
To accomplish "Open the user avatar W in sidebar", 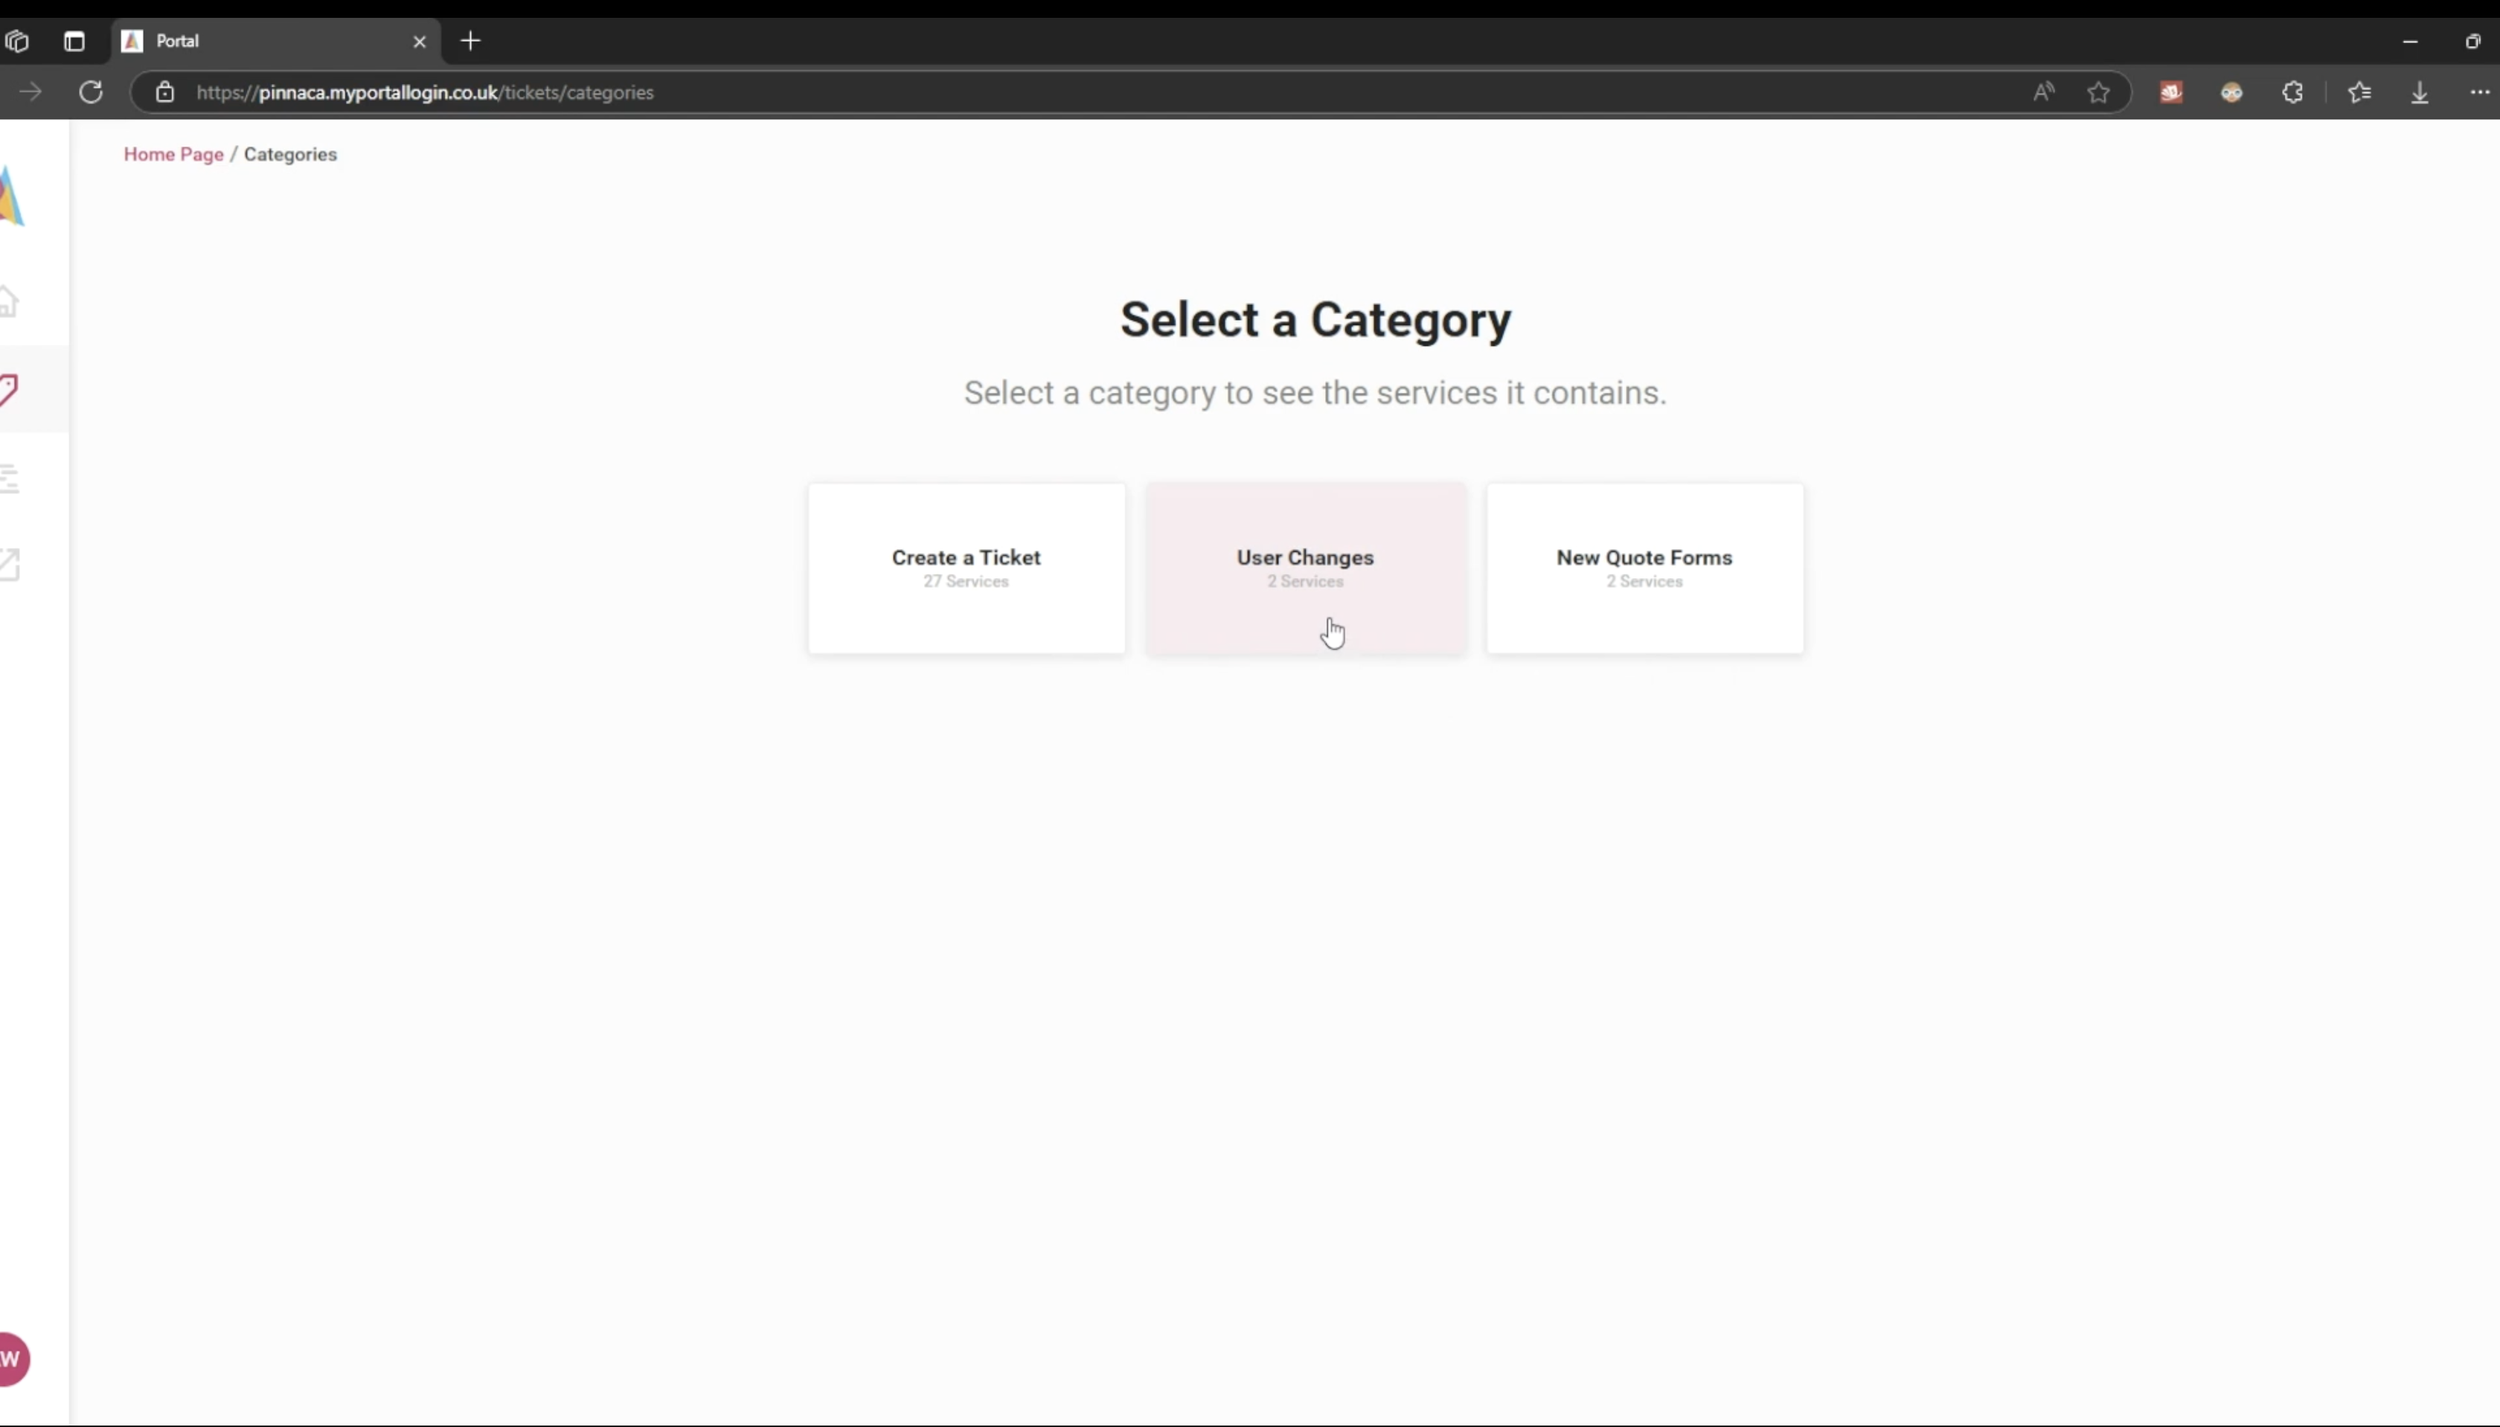I will 13,1358.
